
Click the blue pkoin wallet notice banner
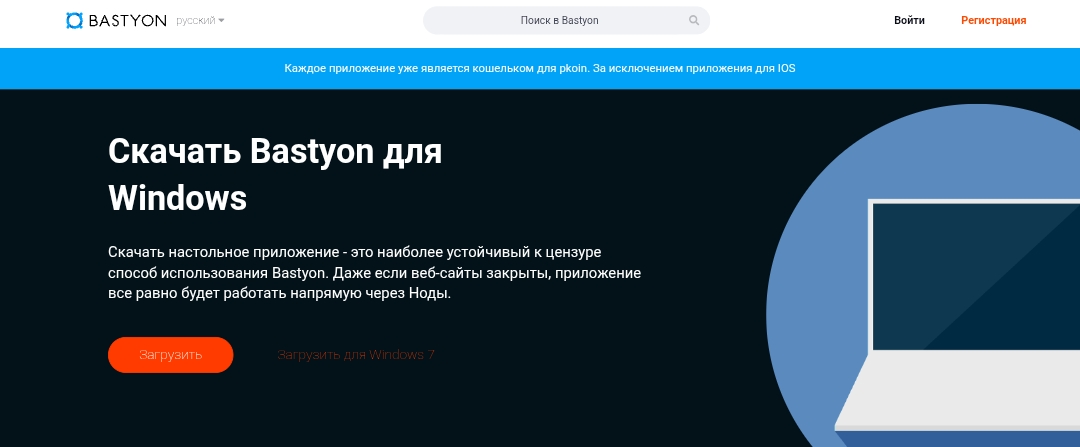point(540,69)
